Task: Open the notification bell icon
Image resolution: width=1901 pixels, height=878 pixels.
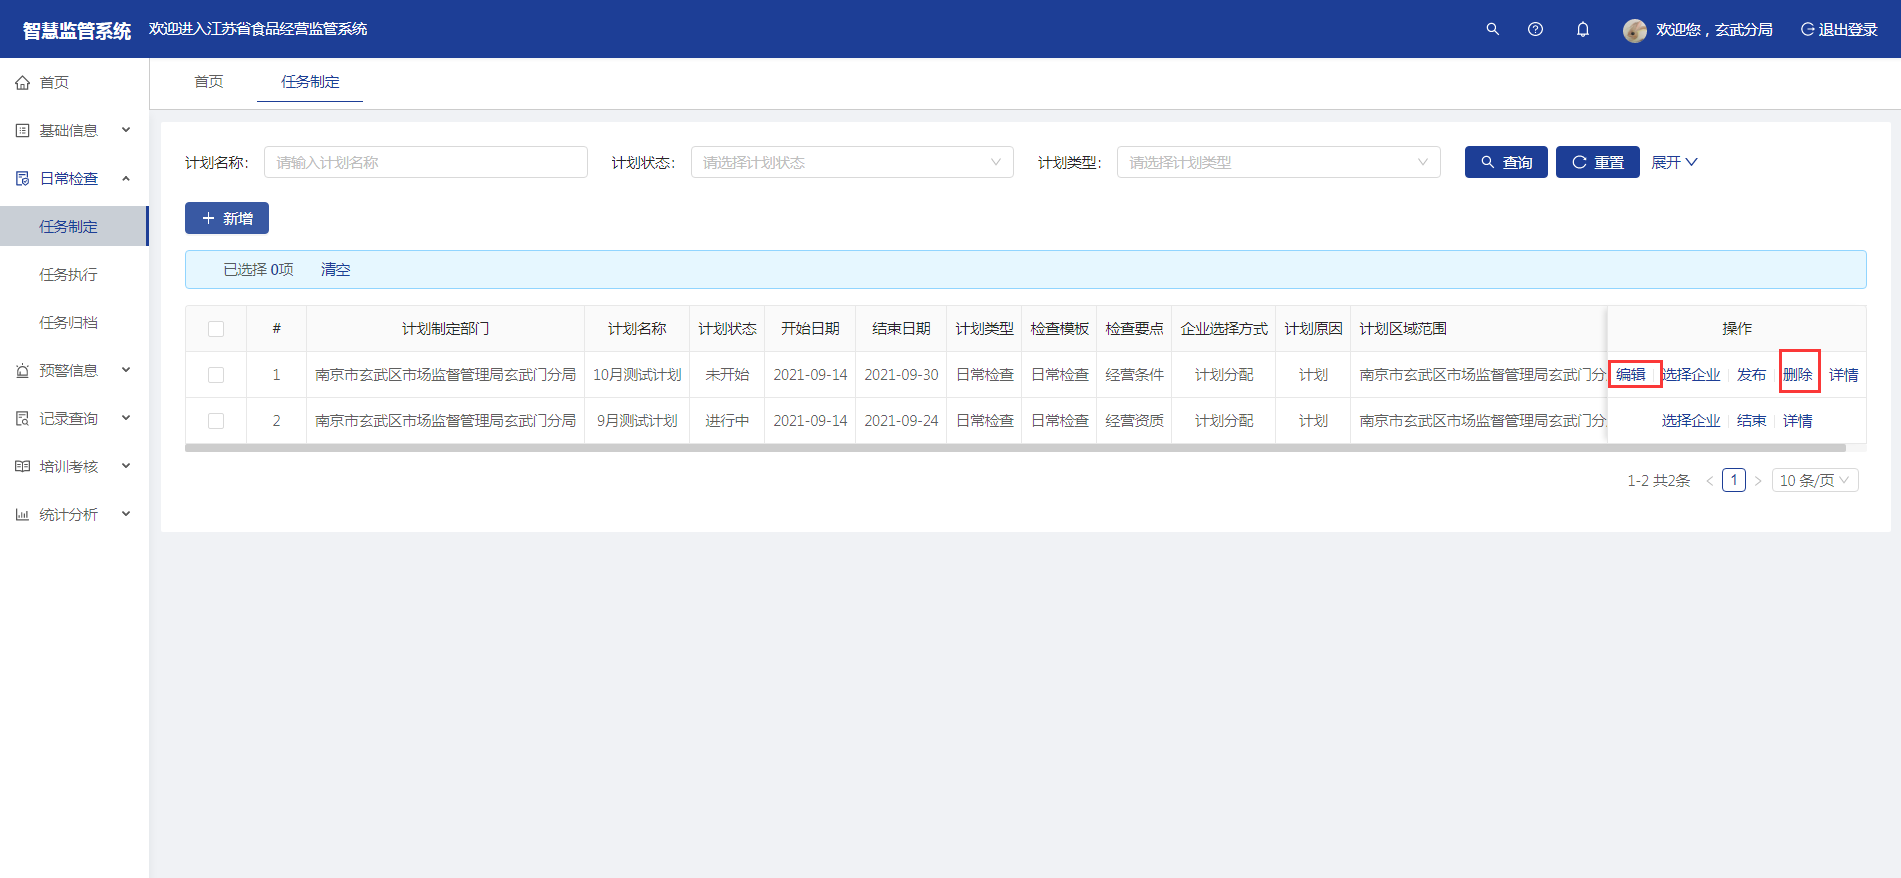Action: click(1582, 29)
